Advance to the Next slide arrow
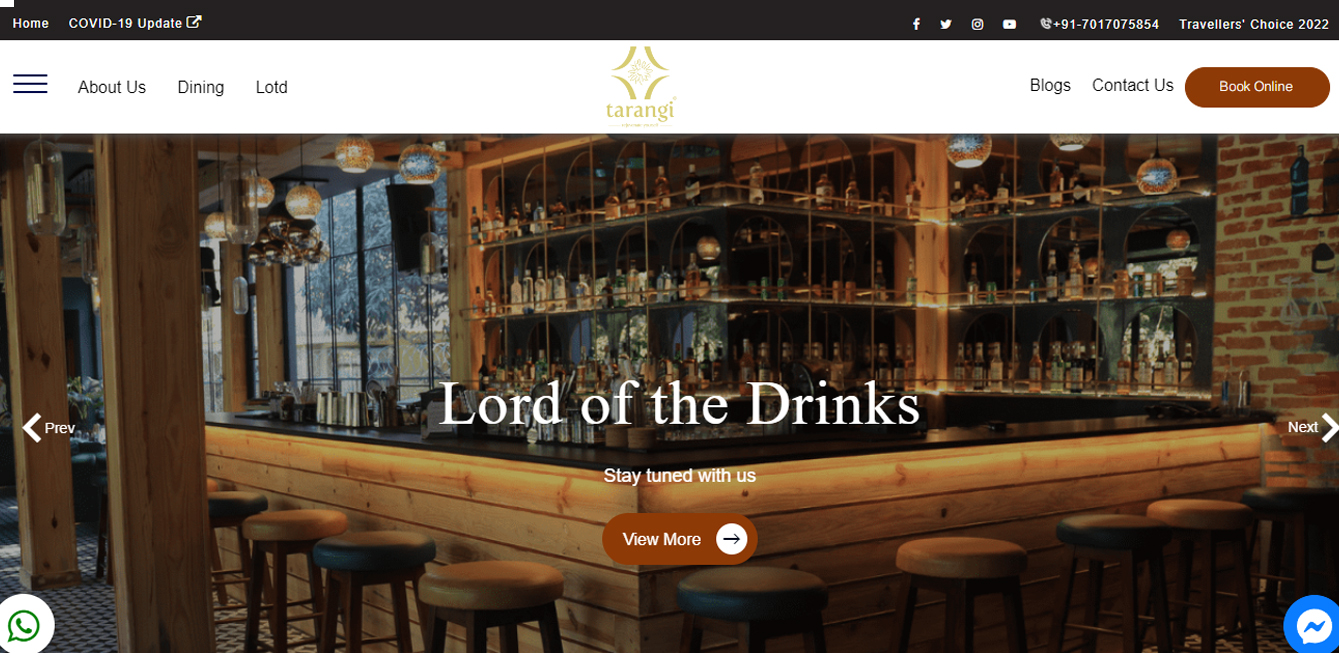This screenshot has height=653, width=1339. (1313, 428)
